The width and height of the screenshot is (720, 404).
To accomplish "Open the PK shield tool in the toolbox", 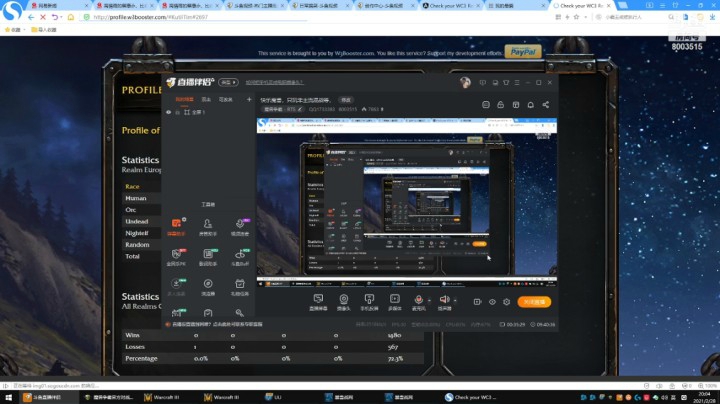I will coord(176,257).
